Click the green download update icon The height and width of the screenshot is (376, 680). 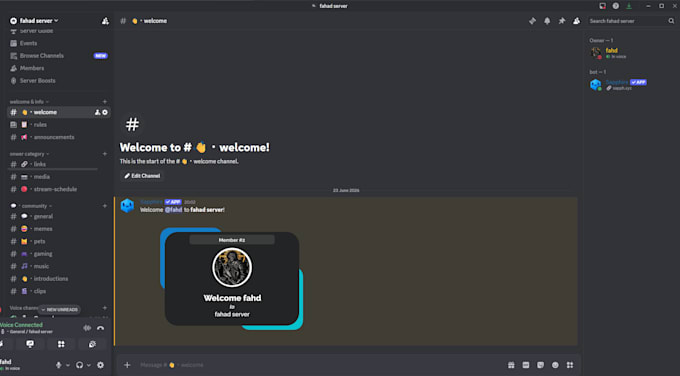coord(629,6)
